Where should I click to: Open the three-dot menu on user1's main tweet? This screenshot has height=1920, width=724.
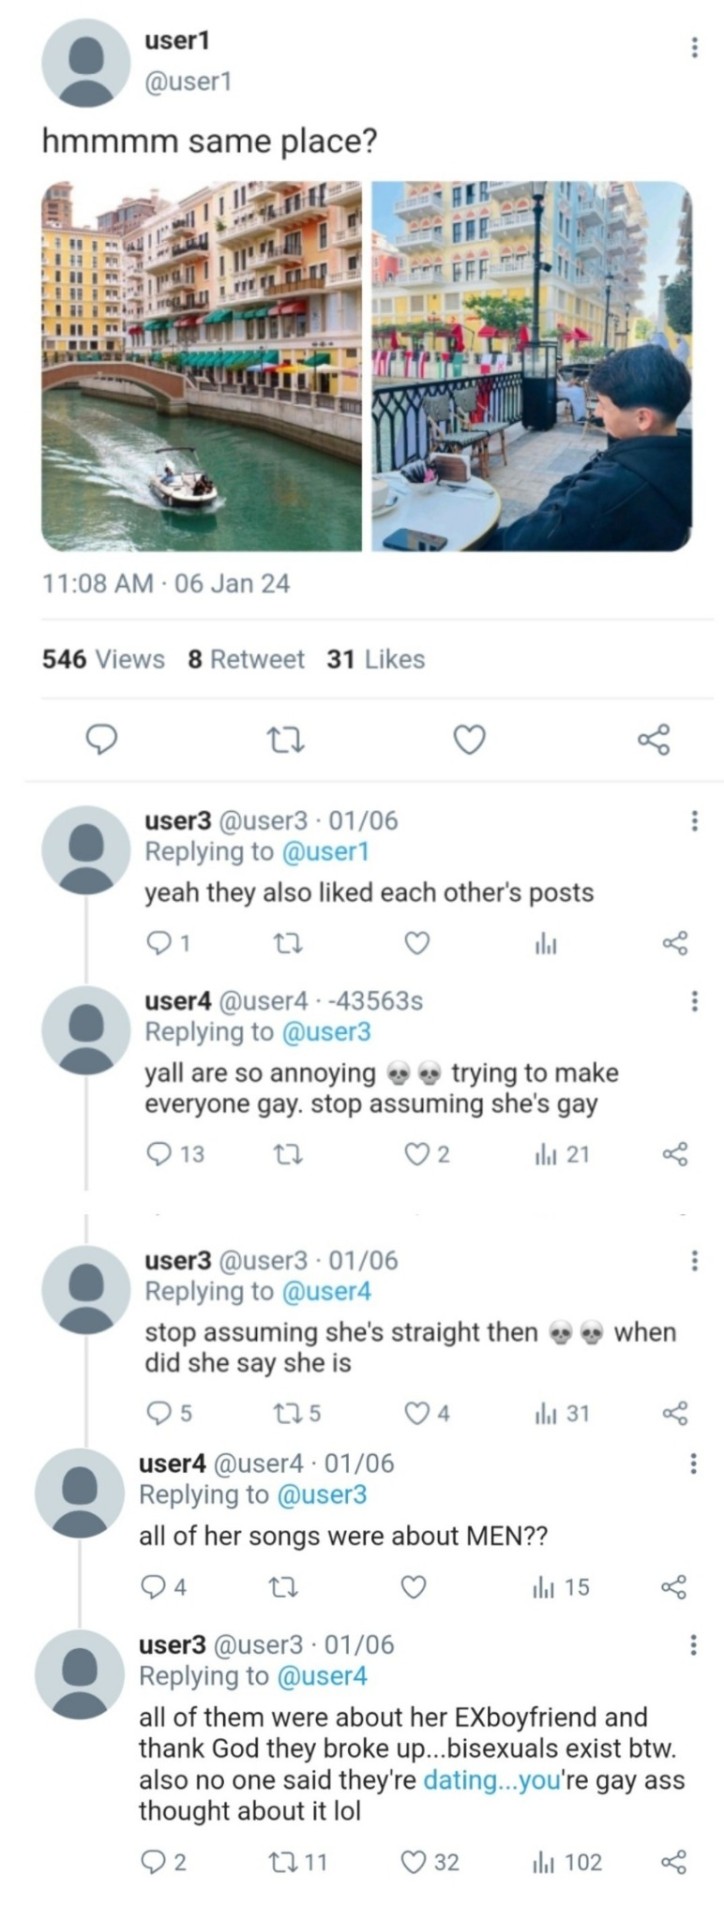694,48
